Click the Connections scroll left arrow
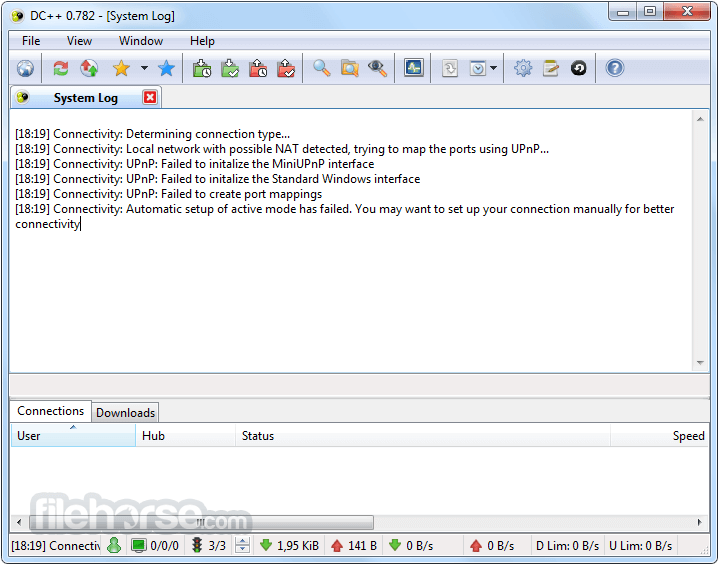Screen dimensions: 719x565 click(19, 522)
